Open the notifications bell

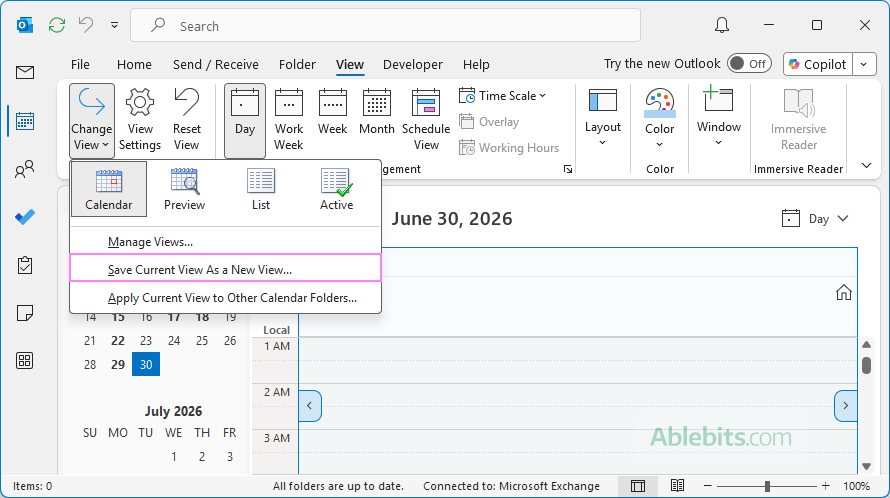click(722, 26)
